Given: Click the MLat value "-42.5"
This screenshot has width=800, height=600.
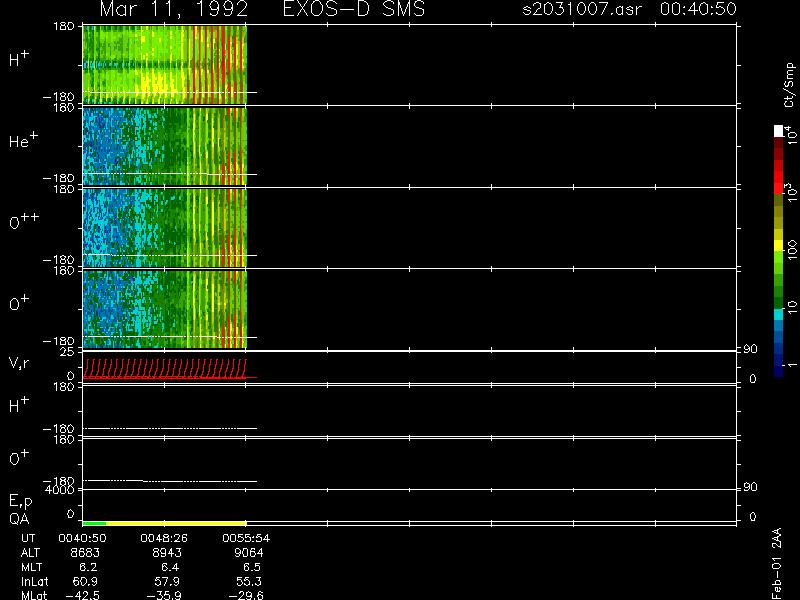Looking at the screenshot, I should 83,595.
